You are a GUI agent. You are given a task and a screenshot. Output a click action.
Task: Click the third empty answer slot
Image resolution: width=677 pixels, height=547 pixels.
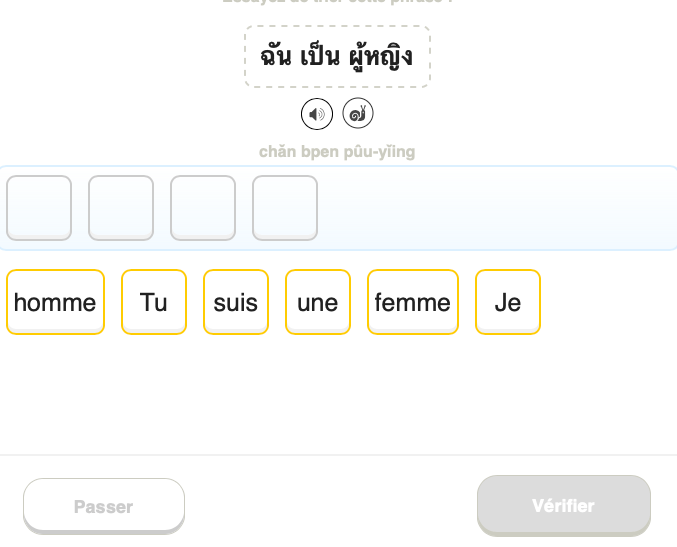coord(203,208)
